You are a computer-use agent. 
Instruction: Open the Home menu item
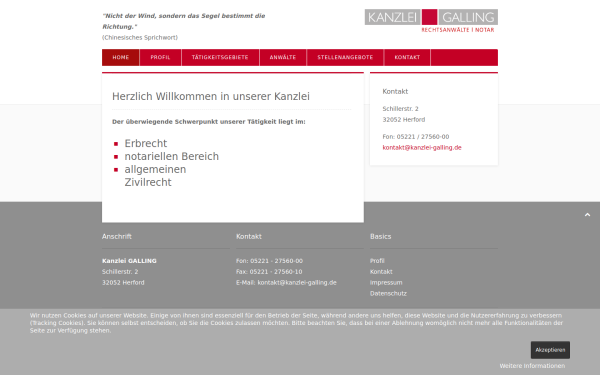click(121, 57)
